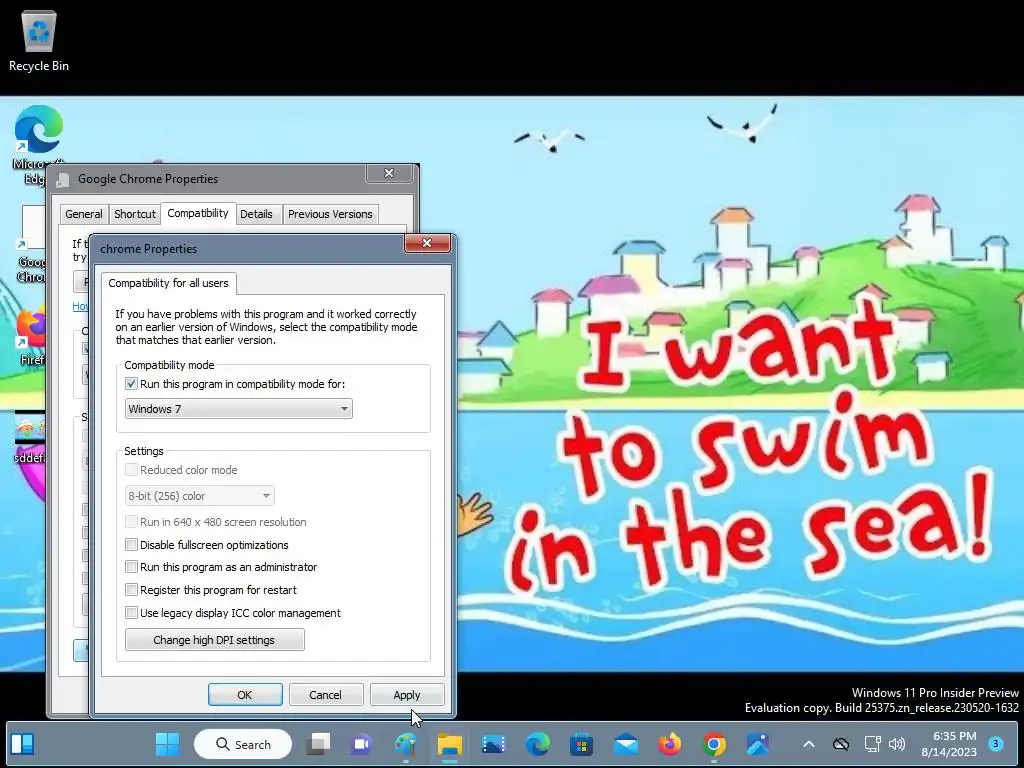Click OK in chrome Properties dialog

point(245,695)
